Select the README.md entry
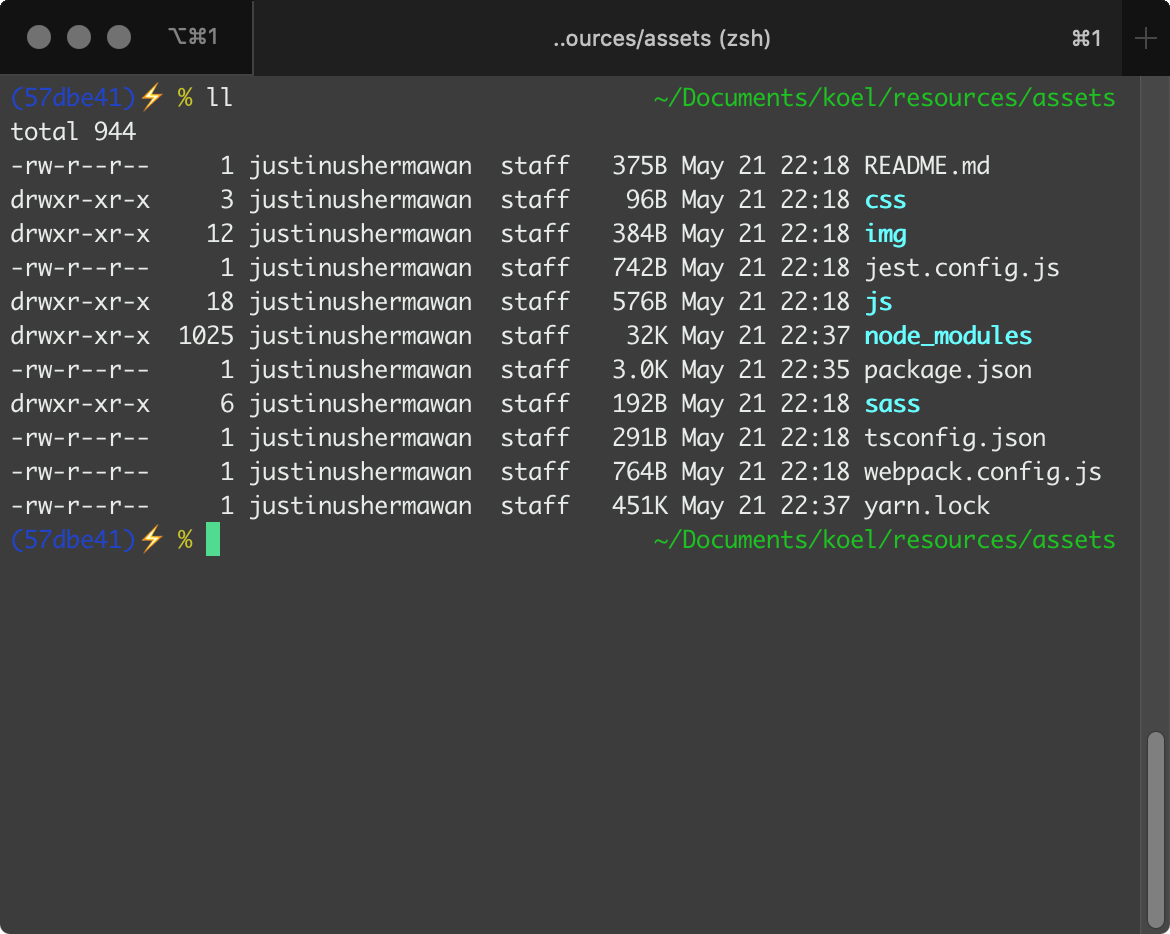This screenshot has height=934, width=1170. [927, 165]
